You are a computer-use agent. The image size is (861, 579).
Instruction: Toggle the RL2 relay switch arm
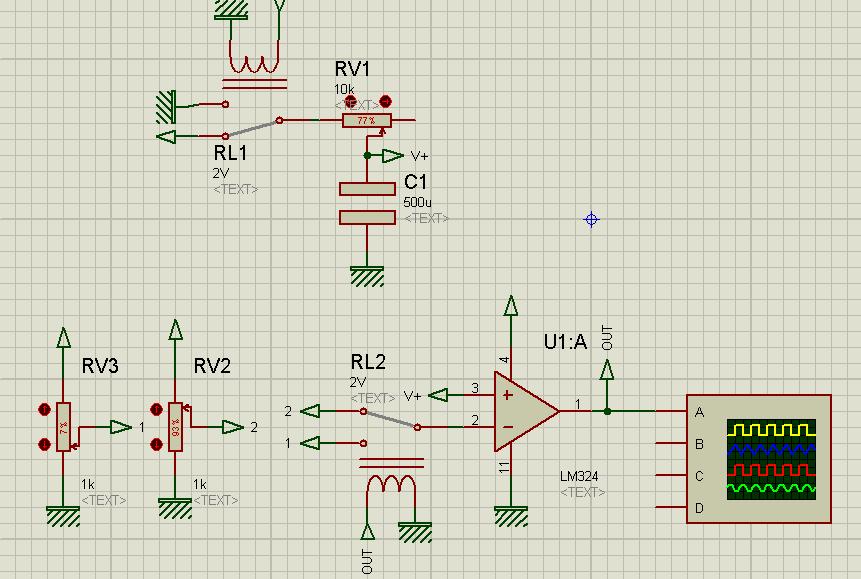tap(390, 419)
